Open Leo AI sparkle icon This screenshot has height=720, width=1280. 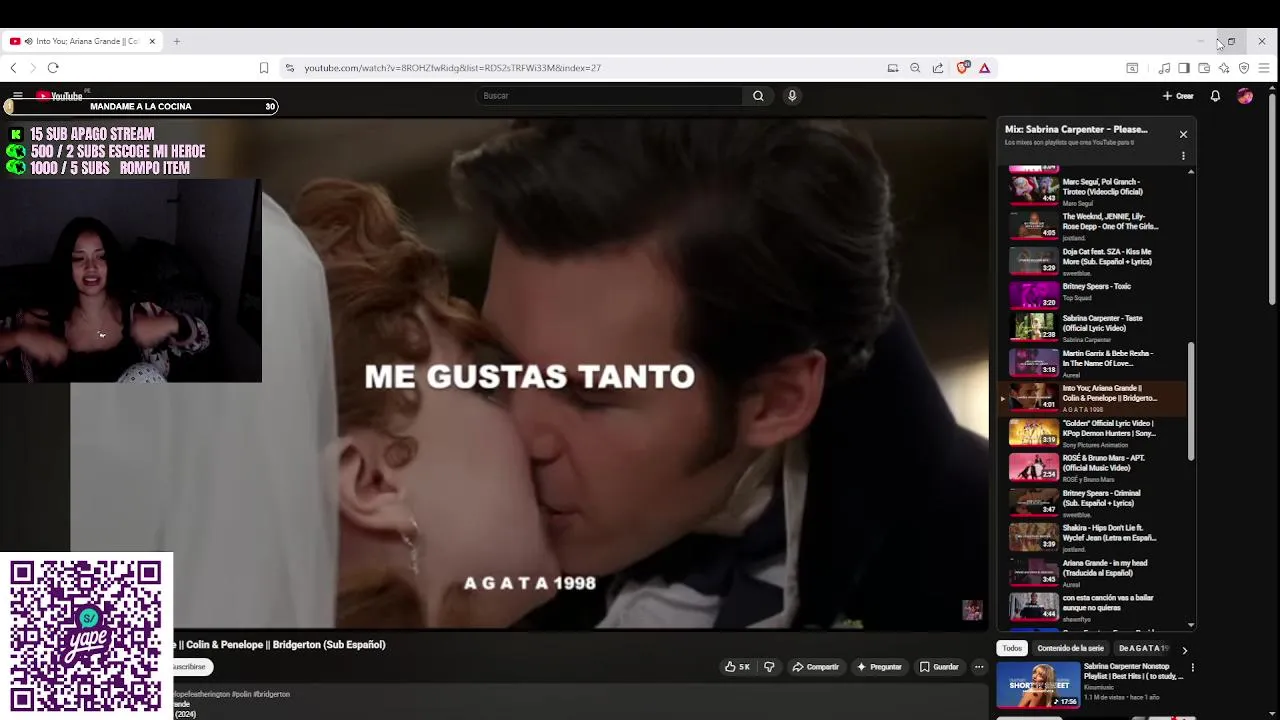1224,68
